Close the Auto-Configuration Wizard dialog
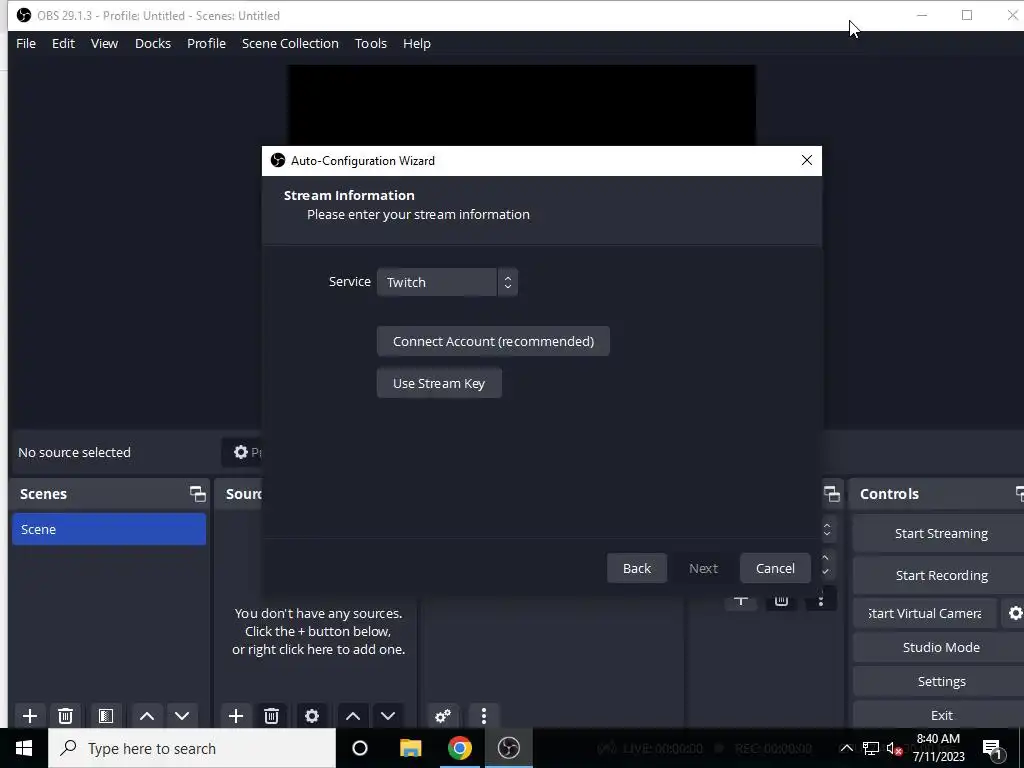 [x=807, y=161]
